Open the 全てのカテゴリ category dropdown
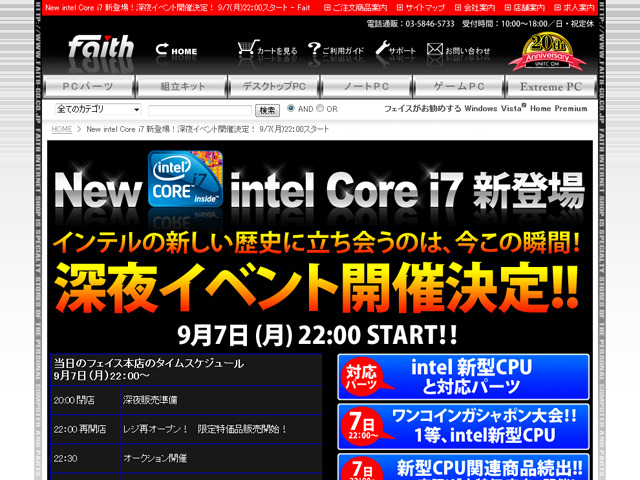The image size is (640, 480). 98,109
